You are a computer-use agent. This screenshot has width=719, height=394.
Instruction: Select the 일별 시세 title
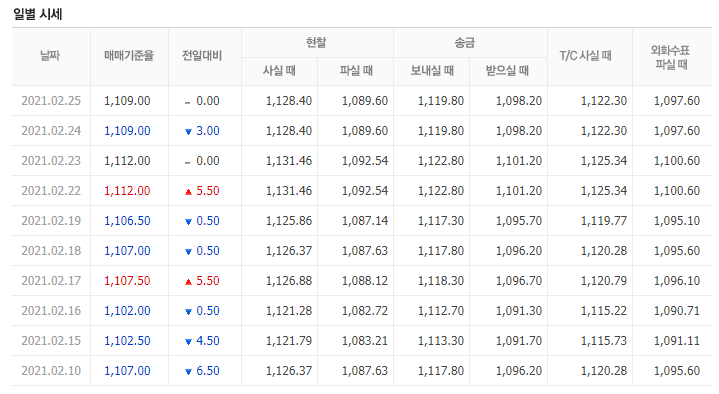[x=38, y=14]
